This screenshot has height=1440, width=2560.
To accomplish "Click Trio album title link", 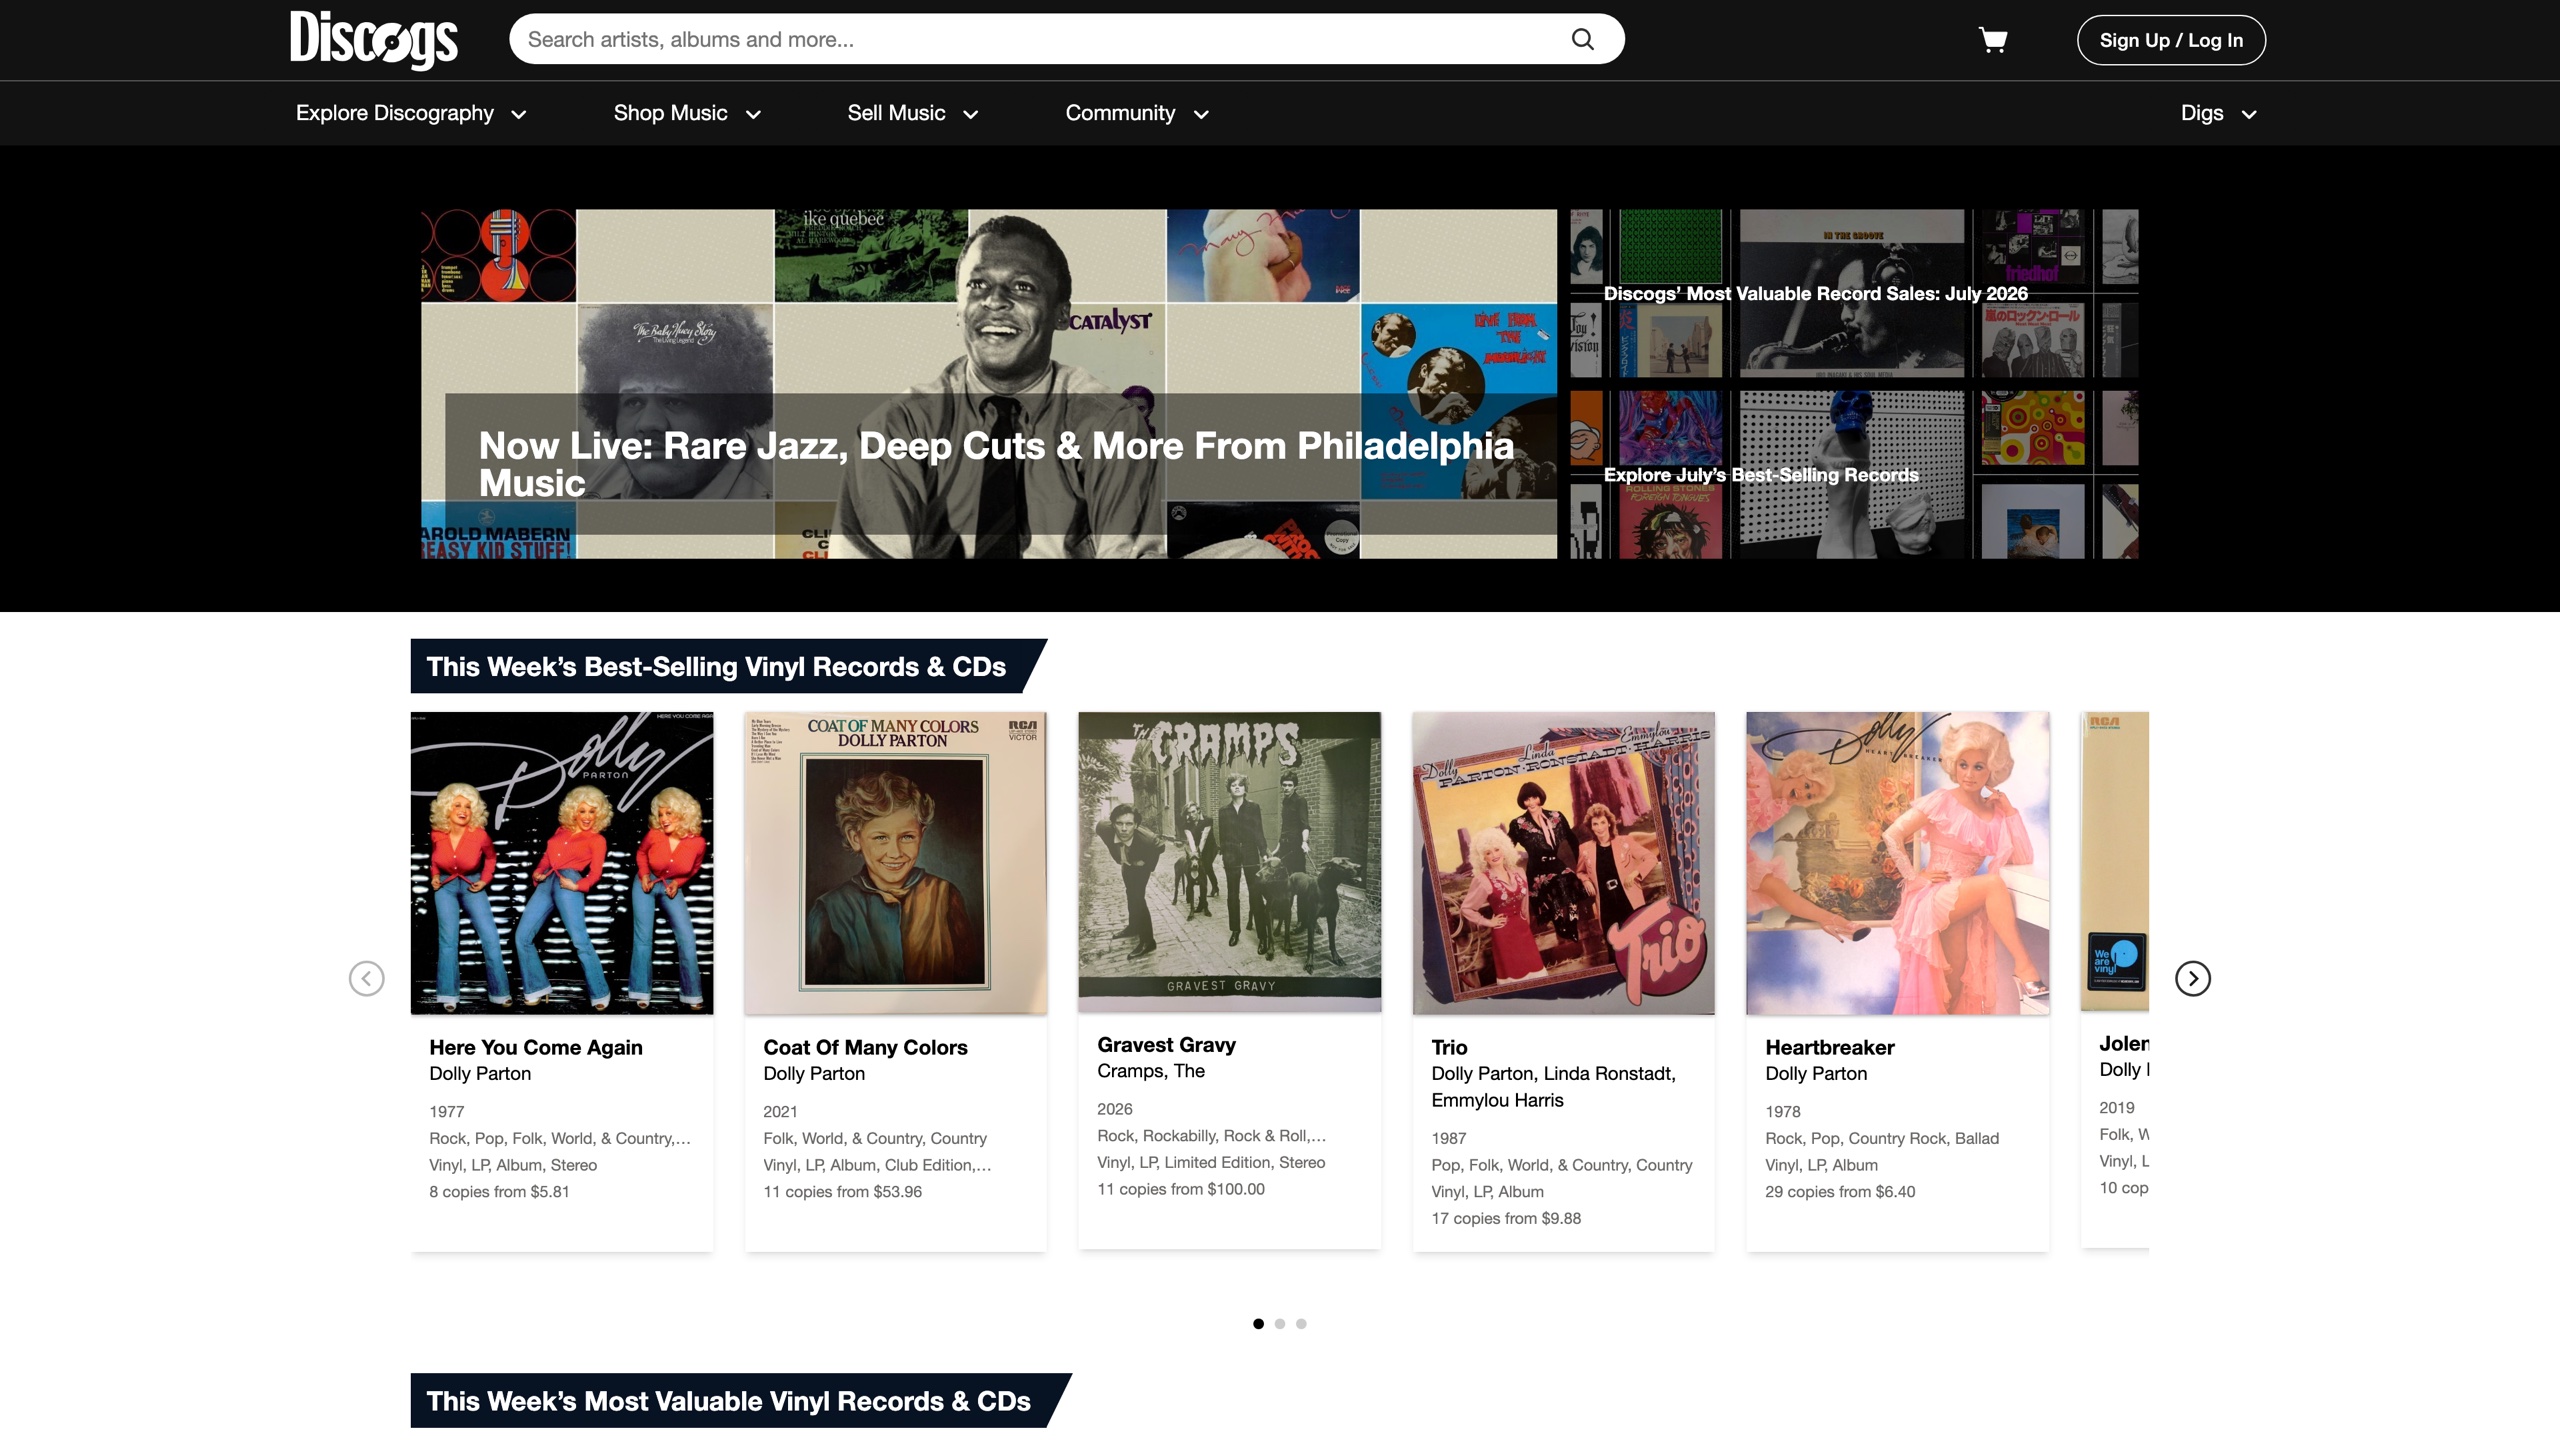I will tap(1449, 1047).
